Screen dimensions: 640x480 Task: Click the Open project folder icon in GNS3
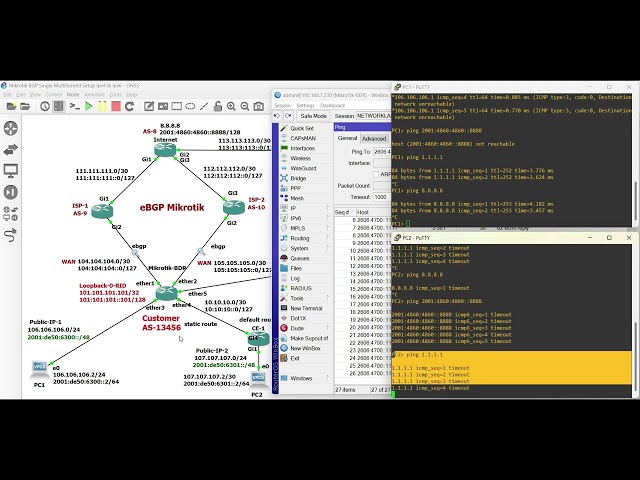(25, 107)
